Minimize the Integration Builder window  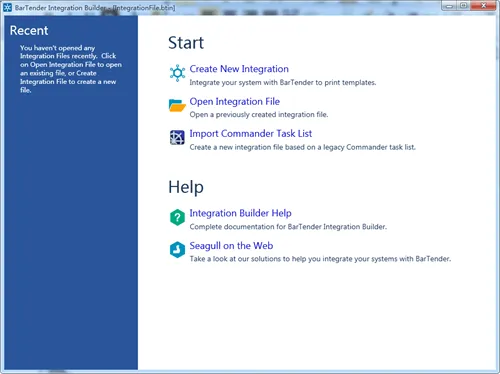449,6
